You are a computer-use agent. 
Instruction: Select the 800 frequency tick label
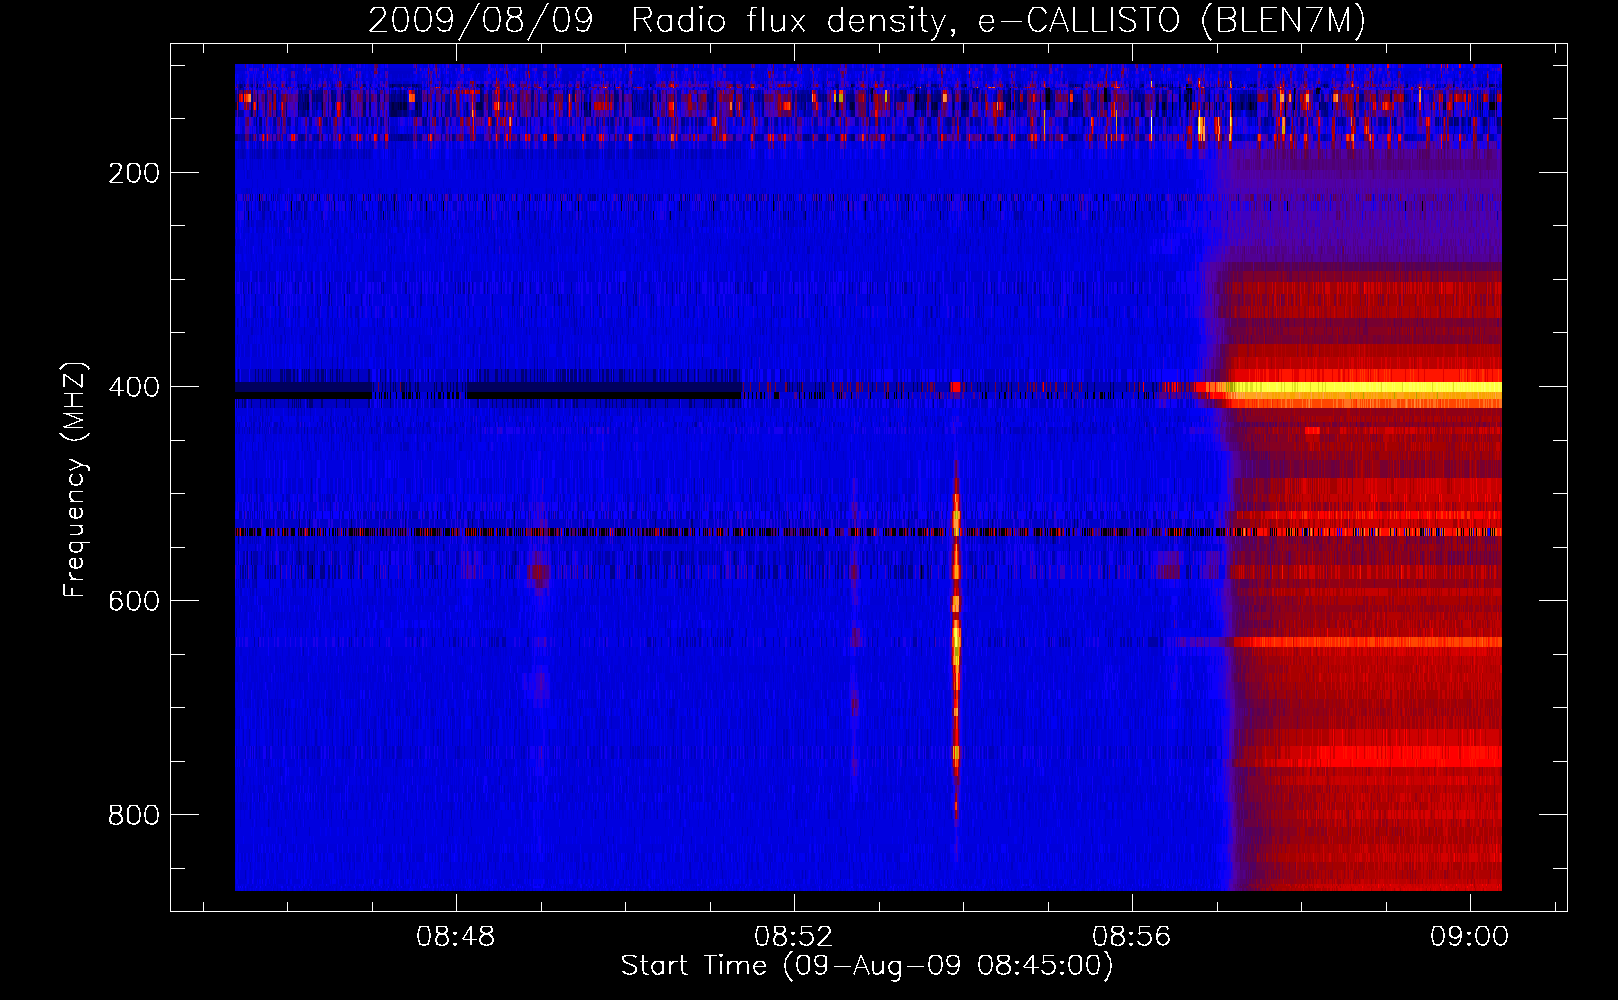[x=134, y=815]
